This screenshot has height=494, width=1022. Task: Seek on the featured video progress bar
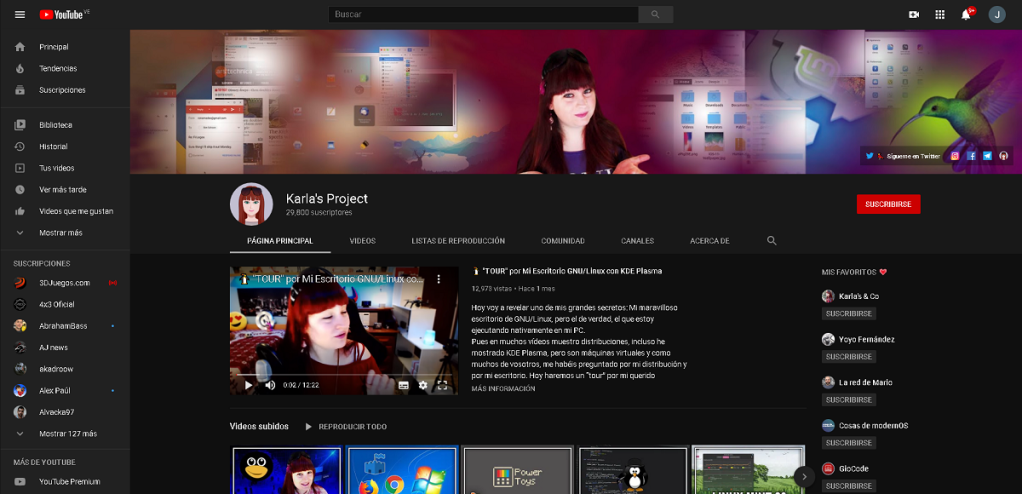coord(345,375)
